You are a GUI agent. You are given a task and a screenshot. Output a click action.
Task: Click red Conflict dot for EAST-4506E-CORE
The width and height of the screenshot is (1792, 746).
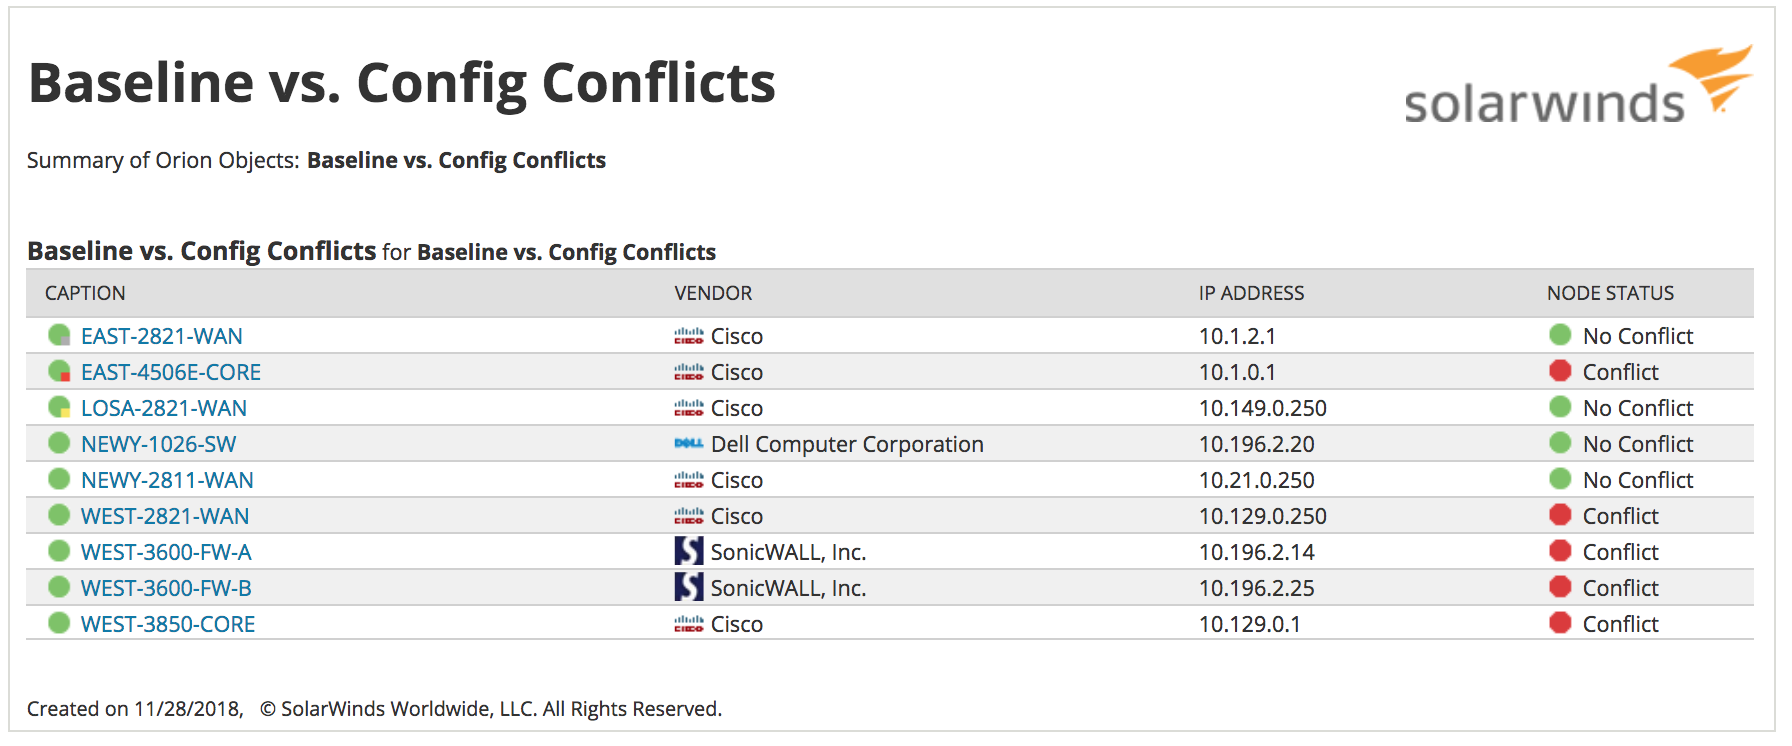tap(1560, 370)
